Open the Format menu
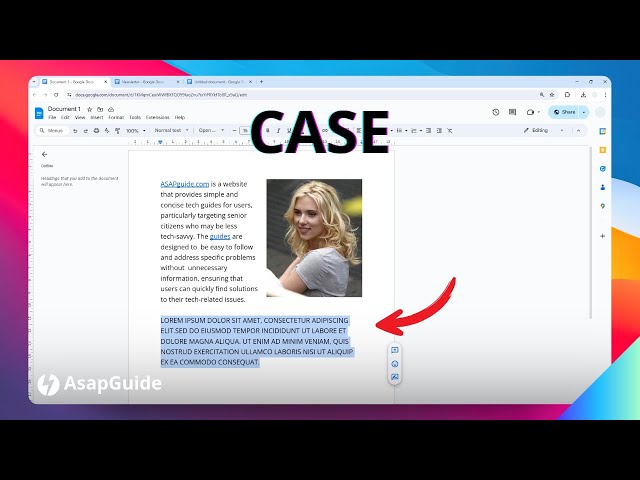Image resolution: width=640 pixels, height=480 pixels. (x=116, y=118)
